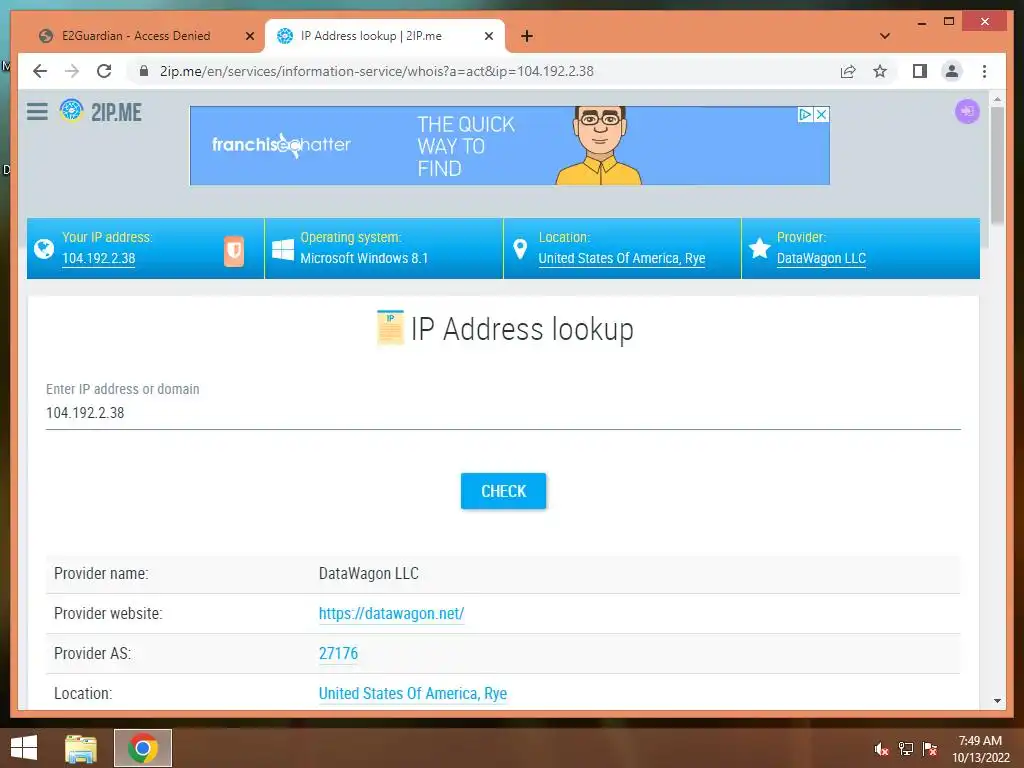Screen dimensions: 1024x768
Task: Click the page scrollbar down arrow
Action: click(997, 701)
